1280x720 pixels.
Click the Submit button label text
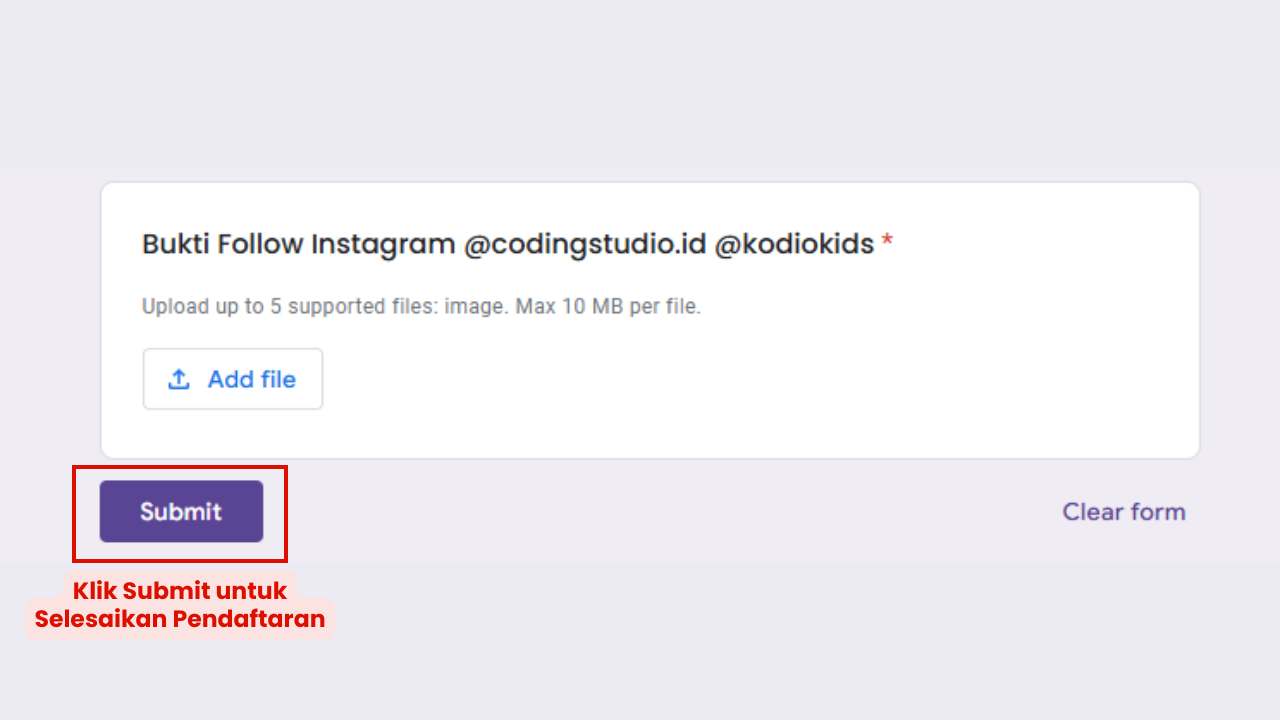click(x=180, y=511)
